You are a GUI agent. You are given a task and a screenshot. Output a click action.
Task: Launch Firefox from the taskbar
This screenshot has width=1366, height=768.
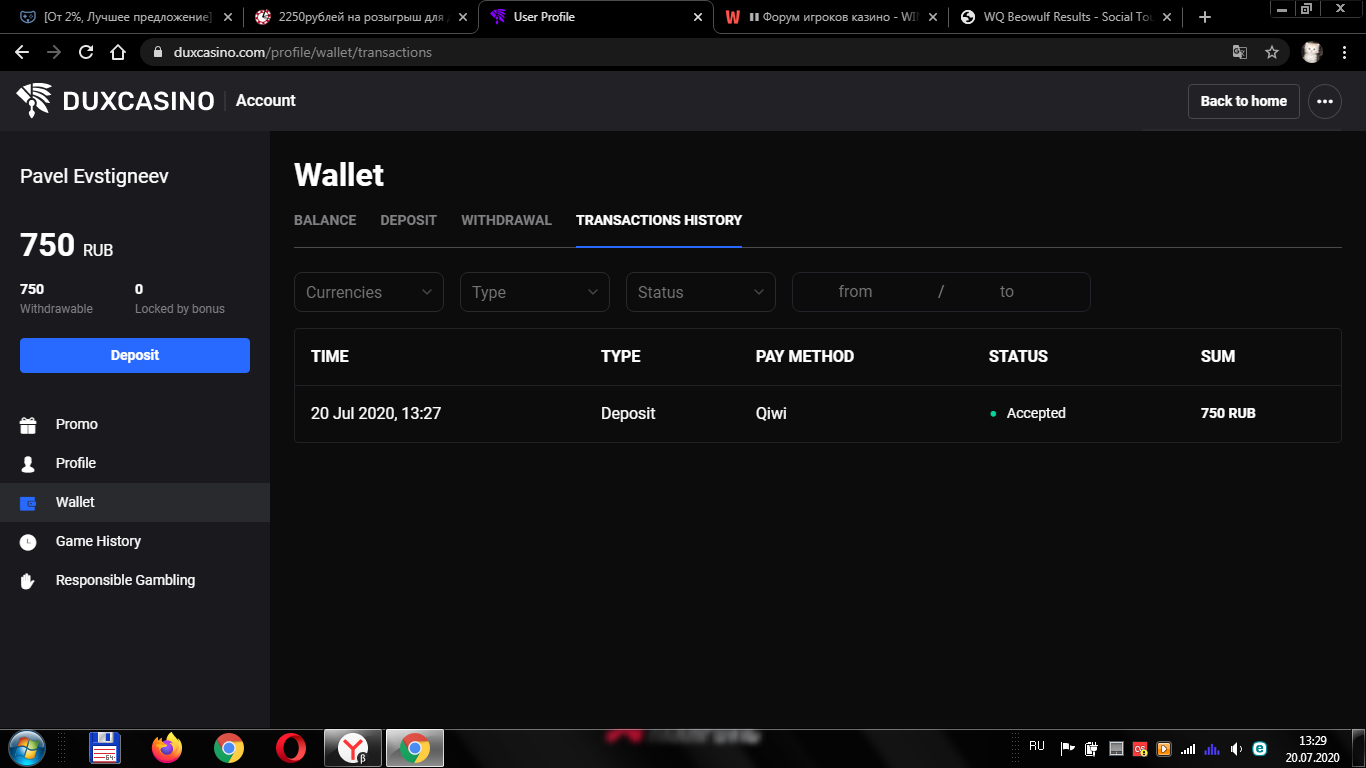tap(167, 748)
